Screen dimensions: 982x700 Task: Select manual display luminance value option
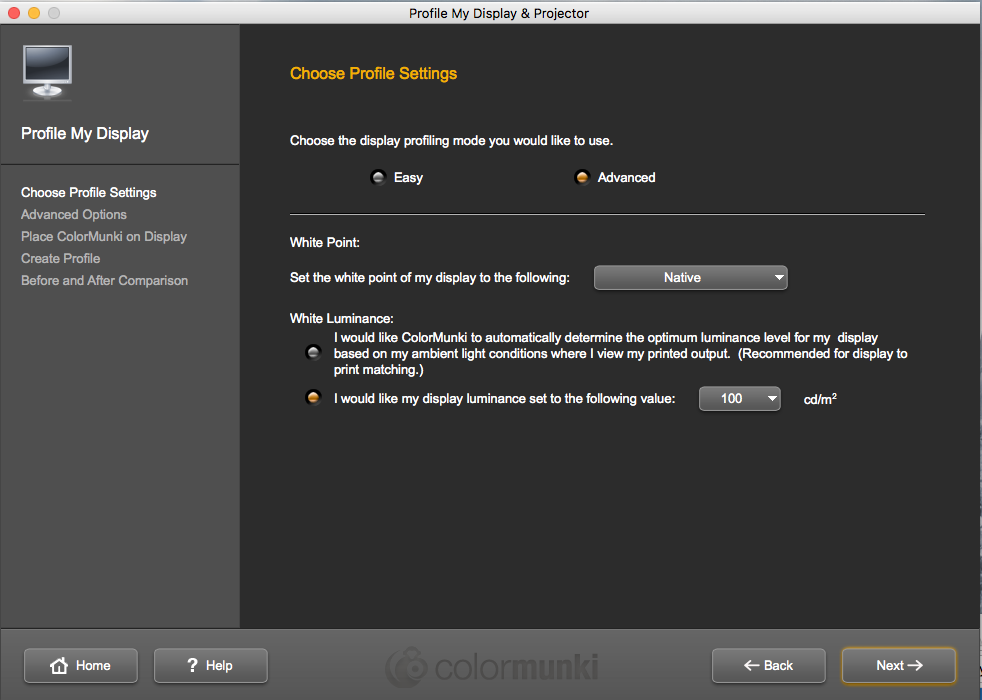coord(313,398)
